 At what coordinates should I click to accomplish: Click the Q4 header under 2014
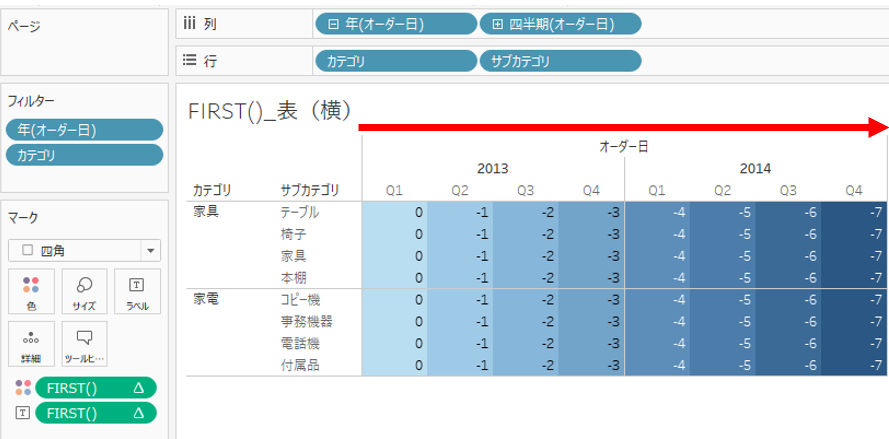pyautogui.click(x=853, y=191)
